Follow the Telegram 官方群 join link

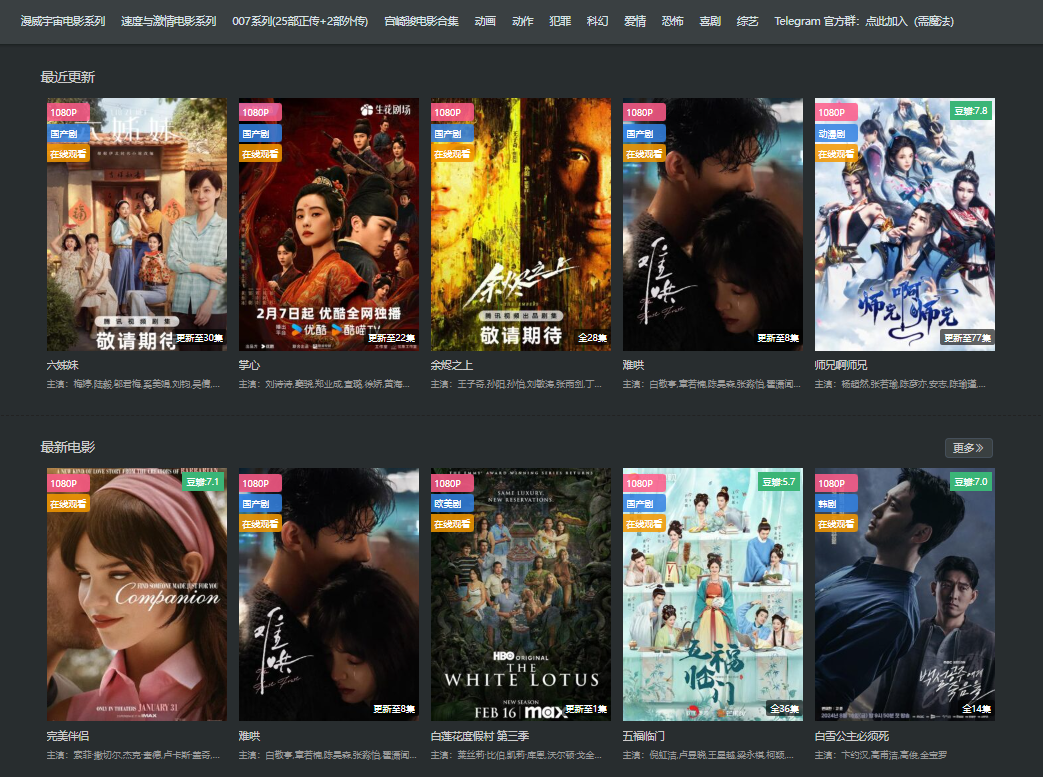coord(863,21)
